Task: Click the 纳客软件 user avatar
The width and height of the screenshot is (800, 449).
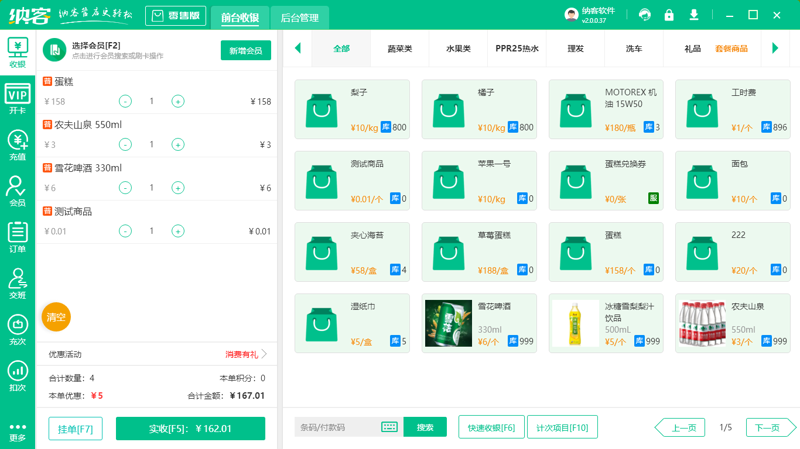Action: (x=571, y=15)
